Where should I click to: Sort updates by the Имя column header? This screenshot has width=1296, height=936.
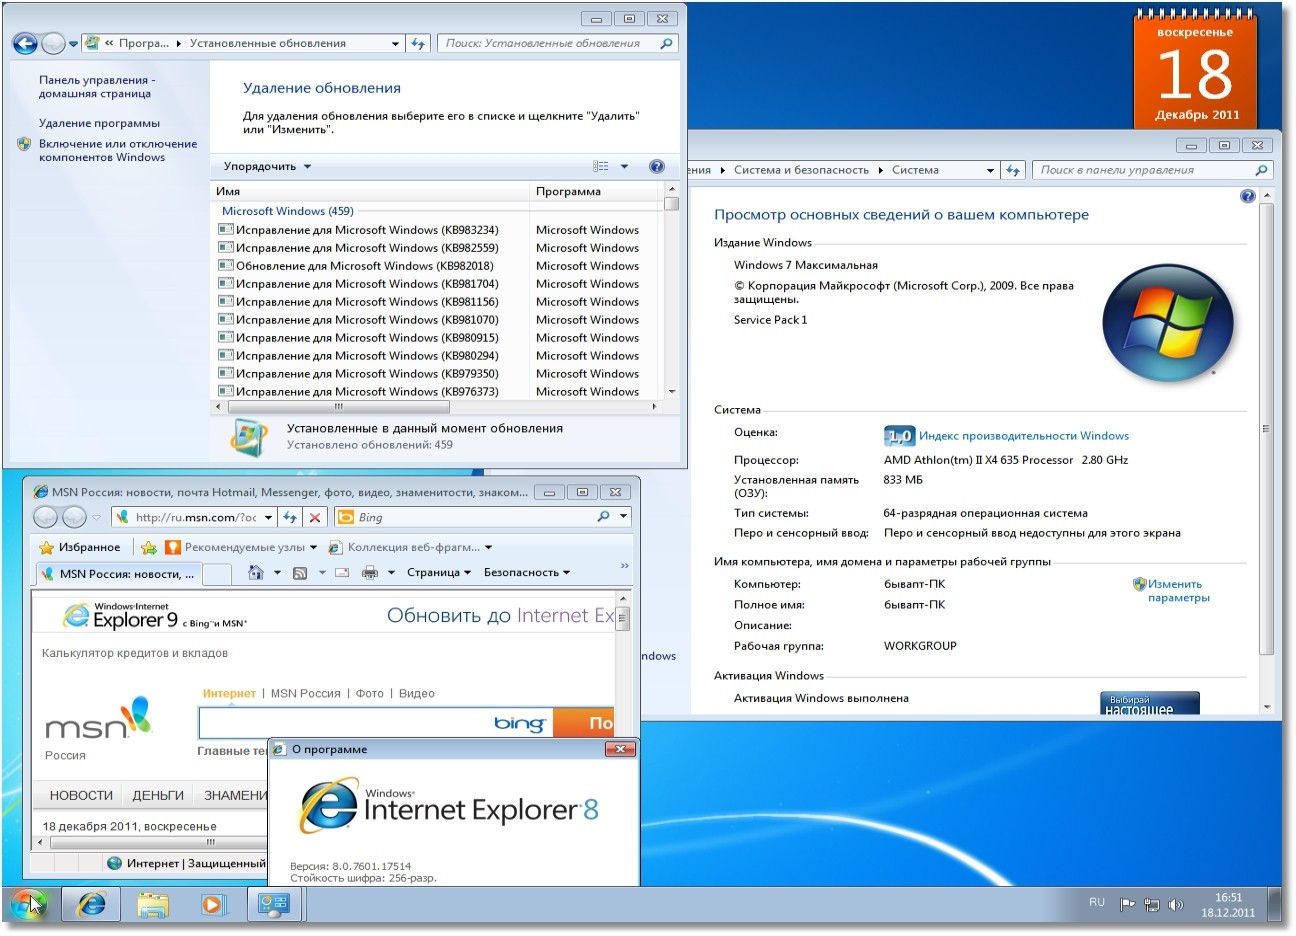point(370,191)
